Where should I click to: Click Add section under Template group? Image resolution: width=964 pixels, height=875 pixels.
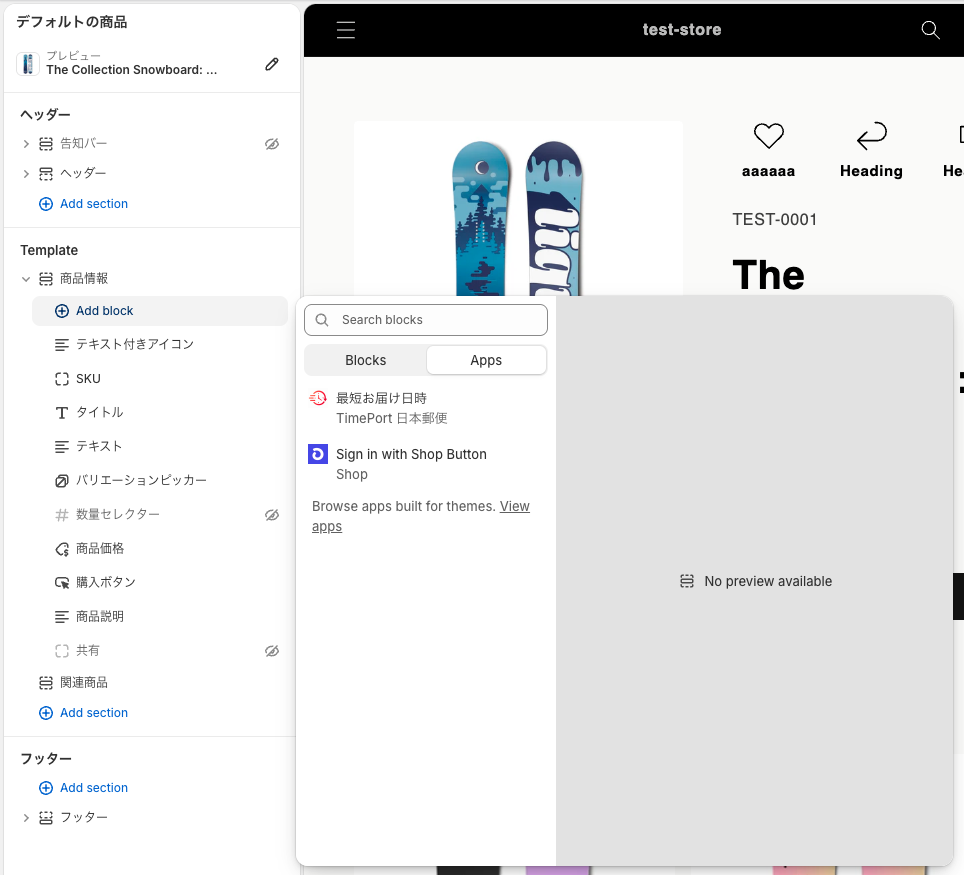pyautogui.click(x=84, y=713)
